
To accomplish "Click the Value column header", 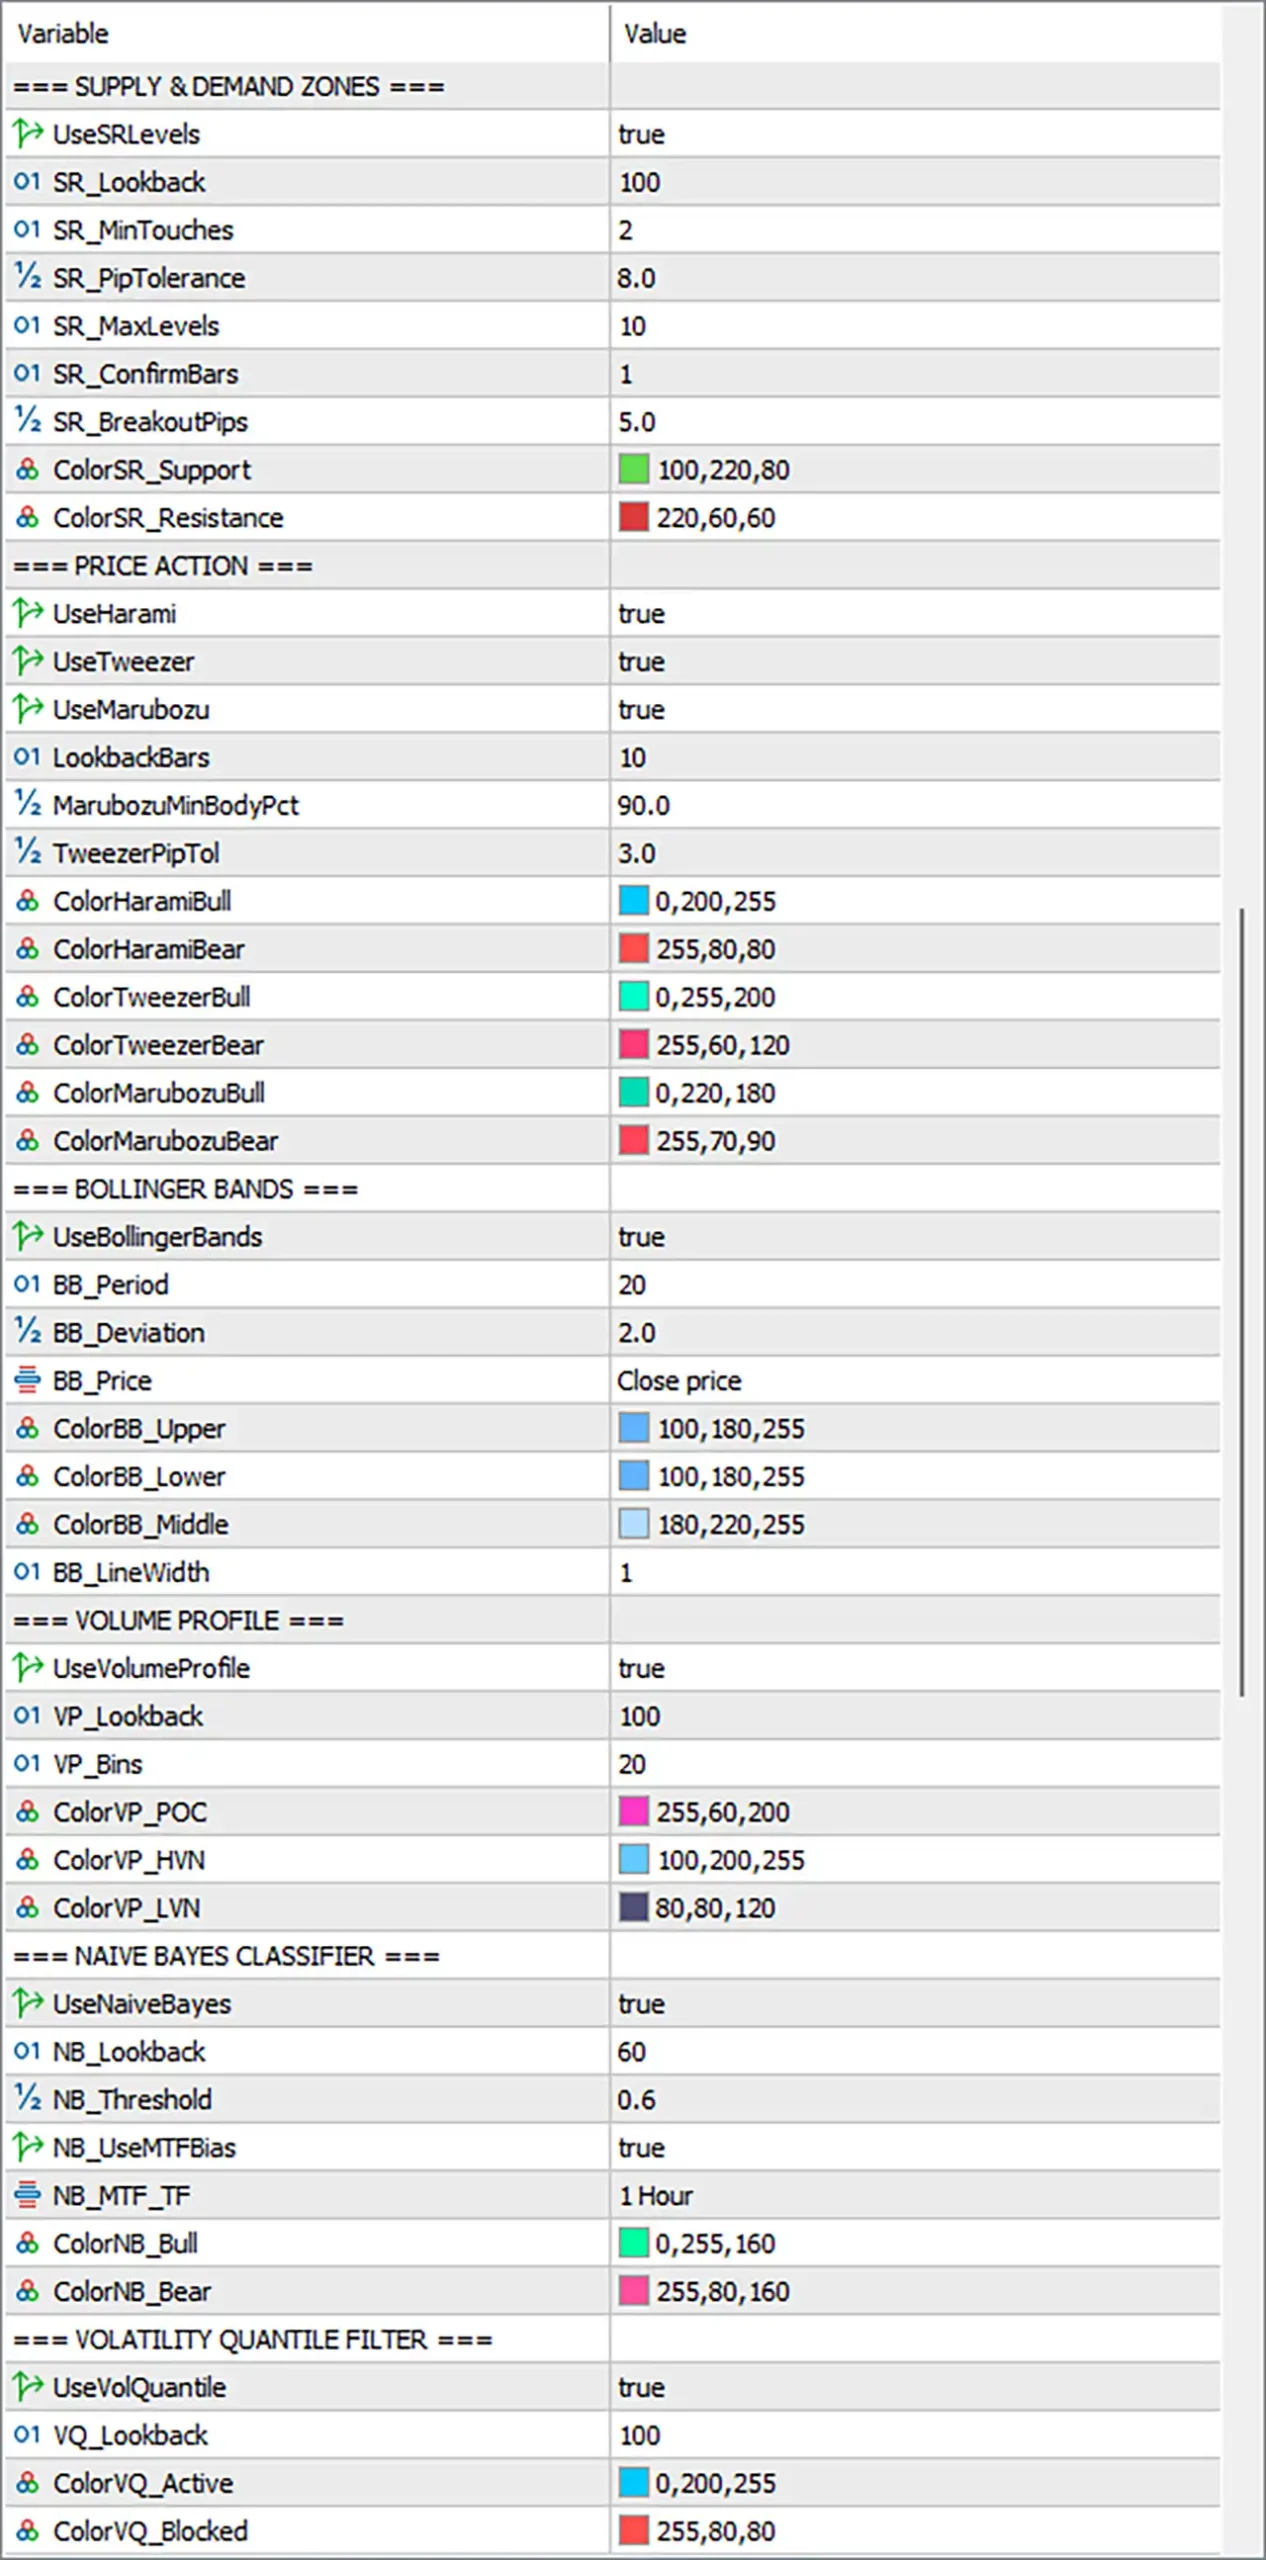I will point(915,33).
